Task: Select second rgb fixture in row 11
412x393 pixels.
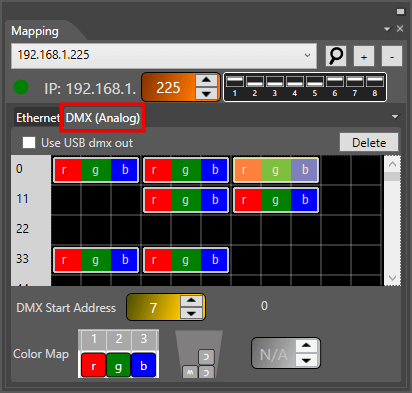Action: (x=276, y=200)
